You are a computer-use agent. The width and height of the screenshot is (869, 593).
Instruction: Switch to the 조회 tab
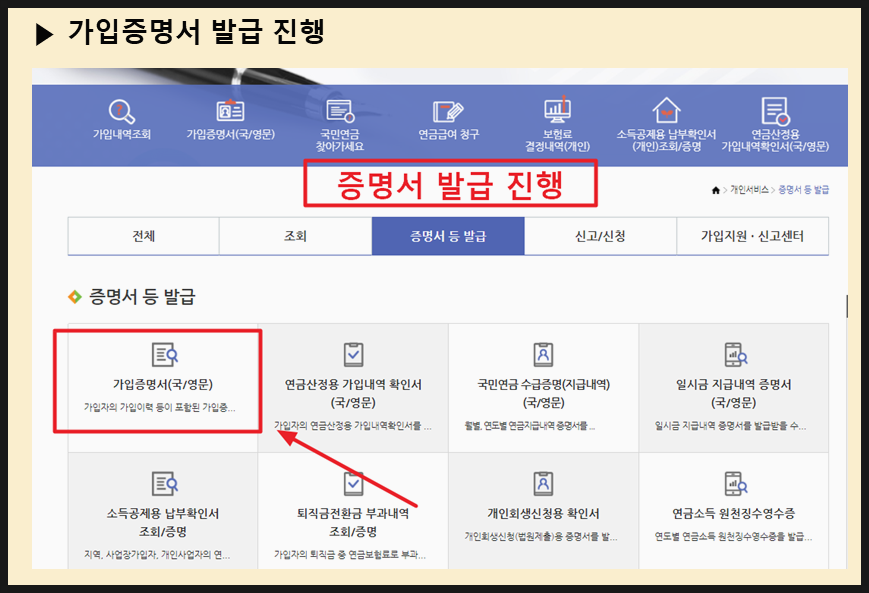[294, 235]
